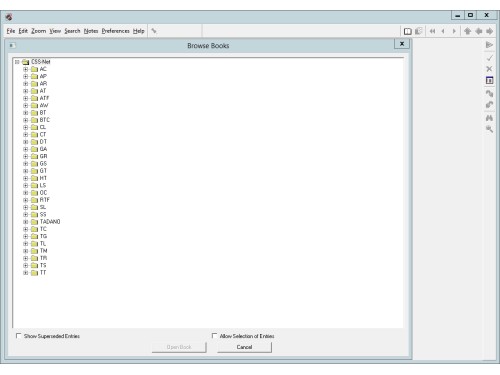Open the Search menu

tap(72, 31)
